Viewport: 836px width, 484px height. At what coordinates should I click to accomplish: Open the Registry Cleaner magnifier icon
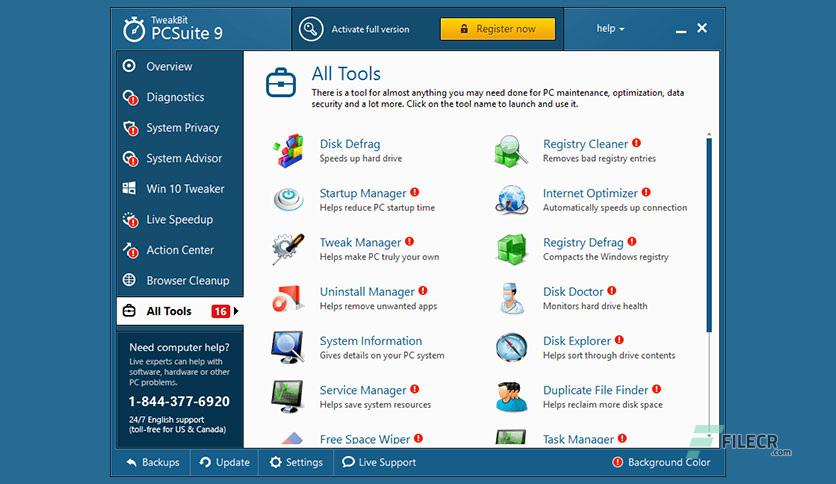[511, 151]
